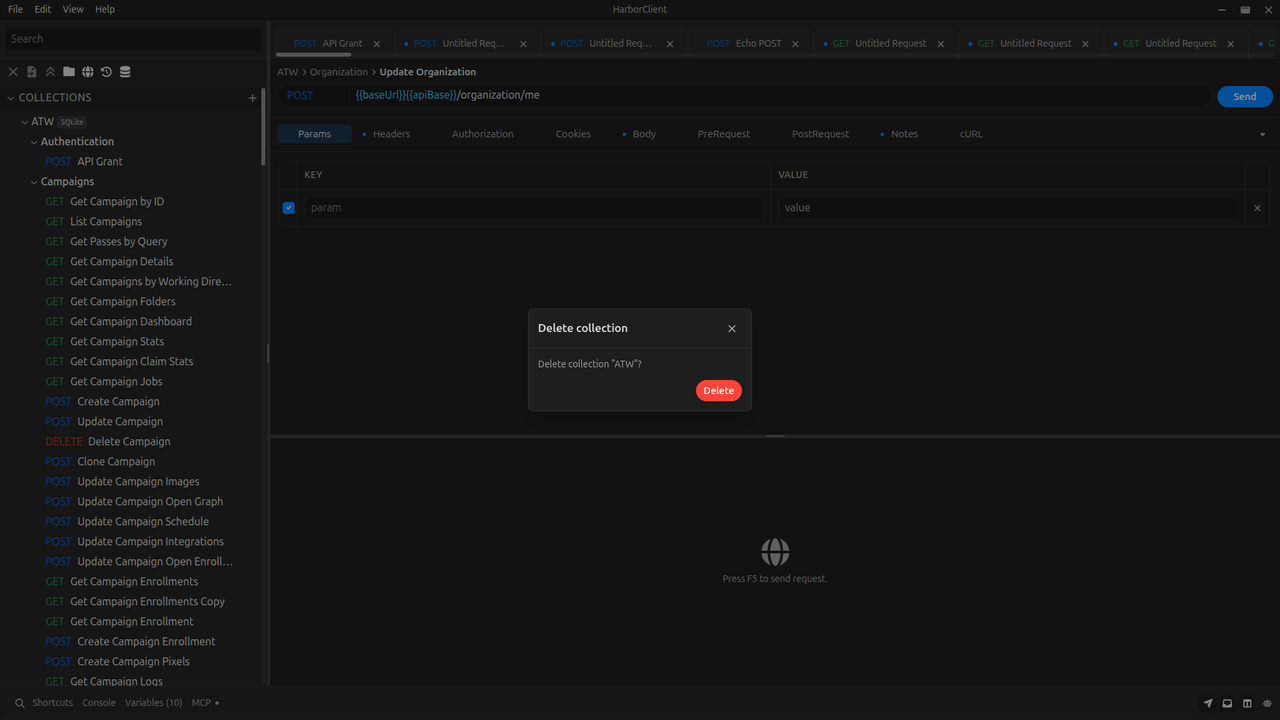Click MCP in status bar
The width and height of the screenshot is (1280, 720).
pyautogui.click(x=205, y=703)
